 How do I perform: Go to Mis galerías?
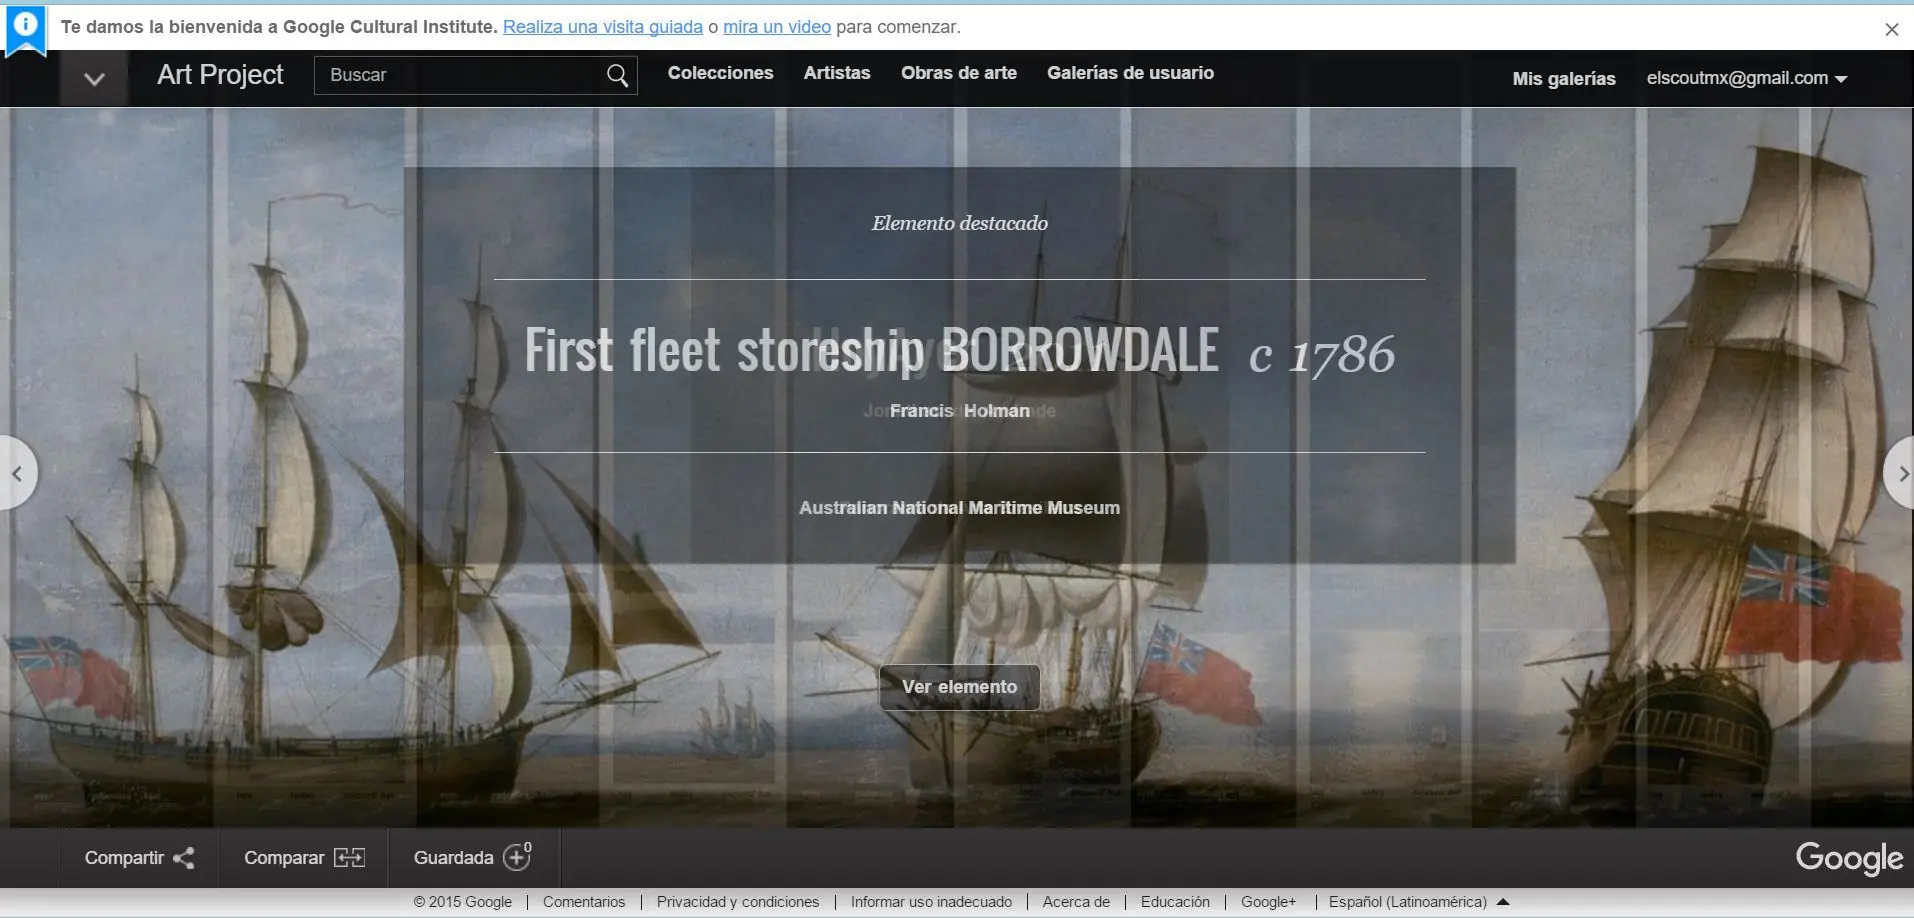1563,78
